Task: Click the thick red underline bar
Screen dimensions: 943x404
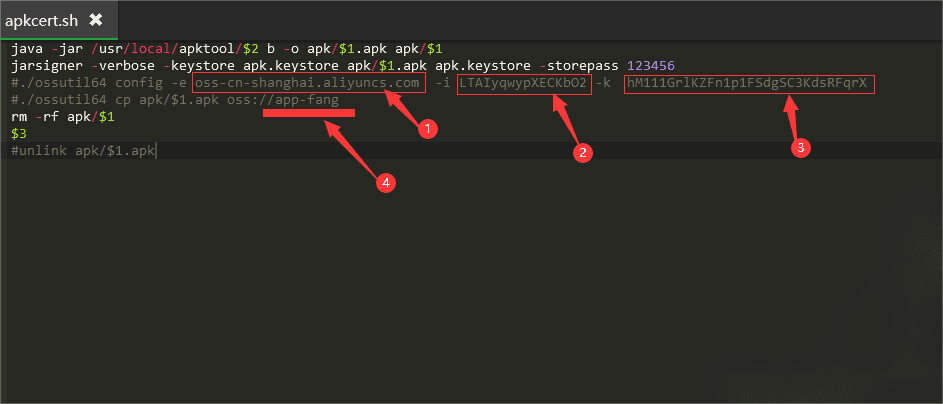Action: pyautogui.click(x=309, y=114)
